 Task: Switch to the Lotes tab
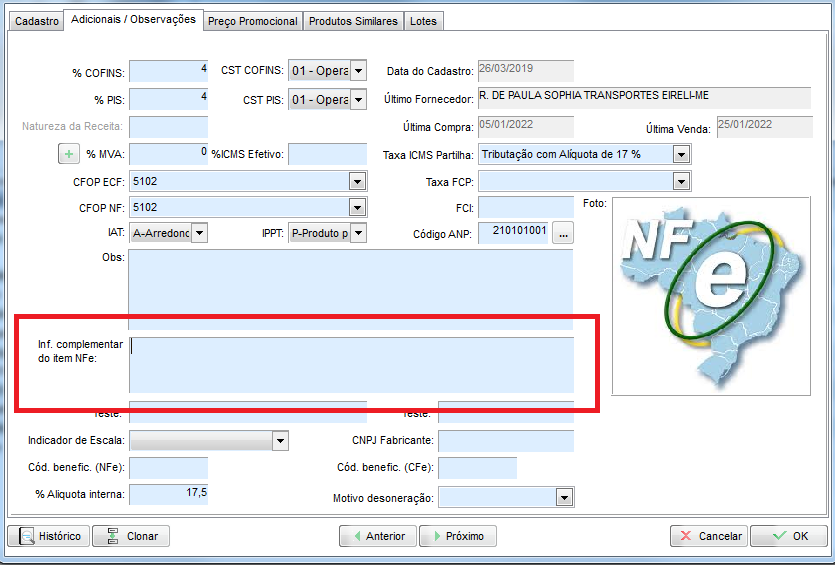[x=423, y=21]
